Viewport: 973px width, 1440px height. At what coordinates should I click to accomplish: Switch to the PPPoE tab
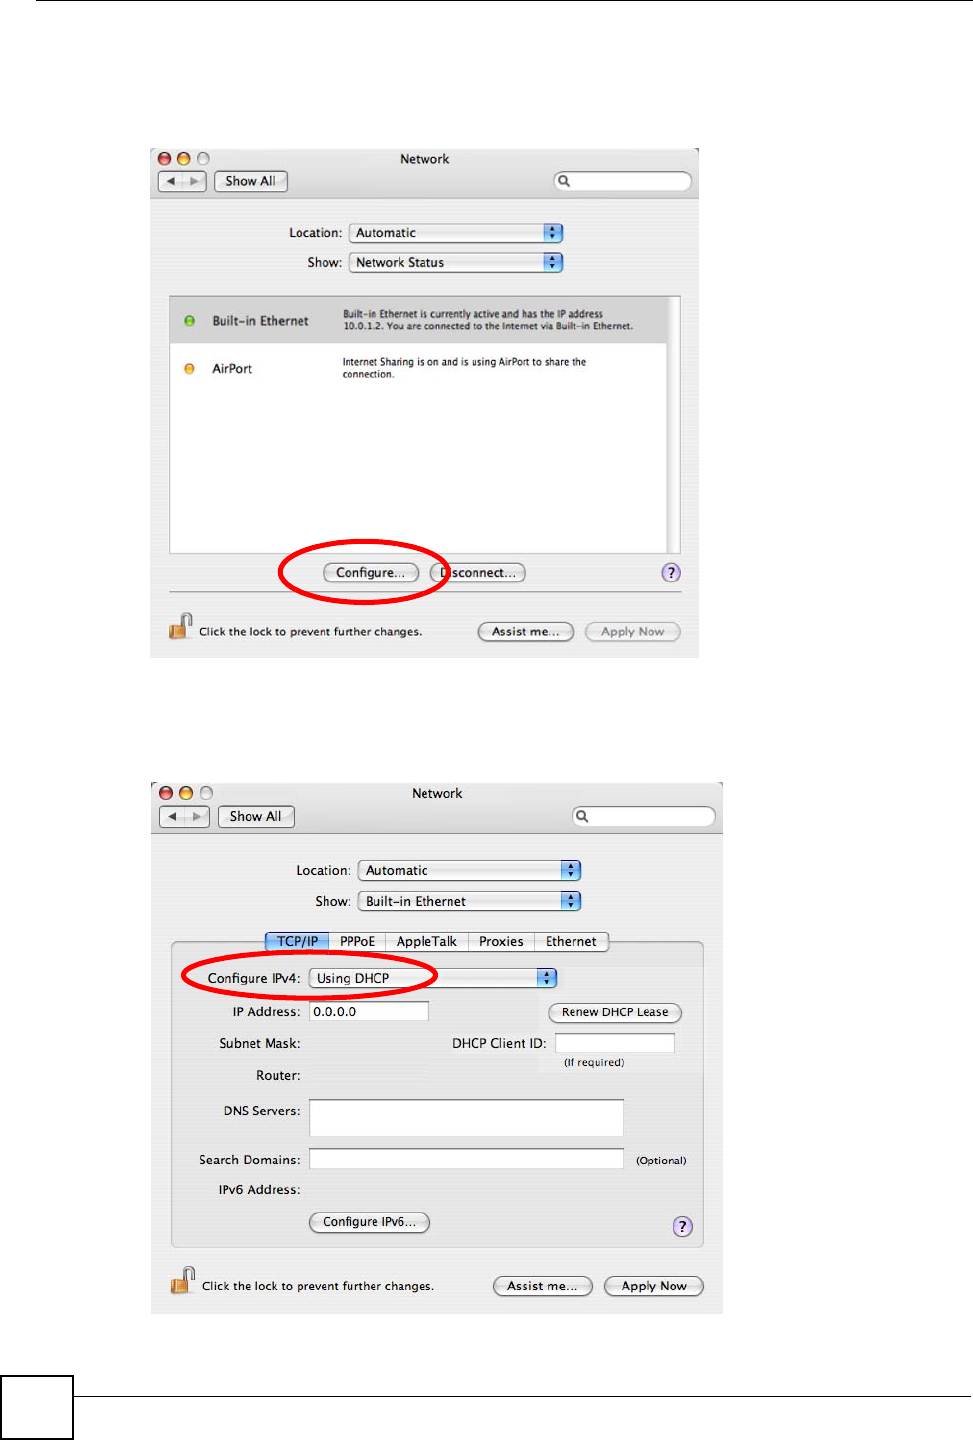357,941
